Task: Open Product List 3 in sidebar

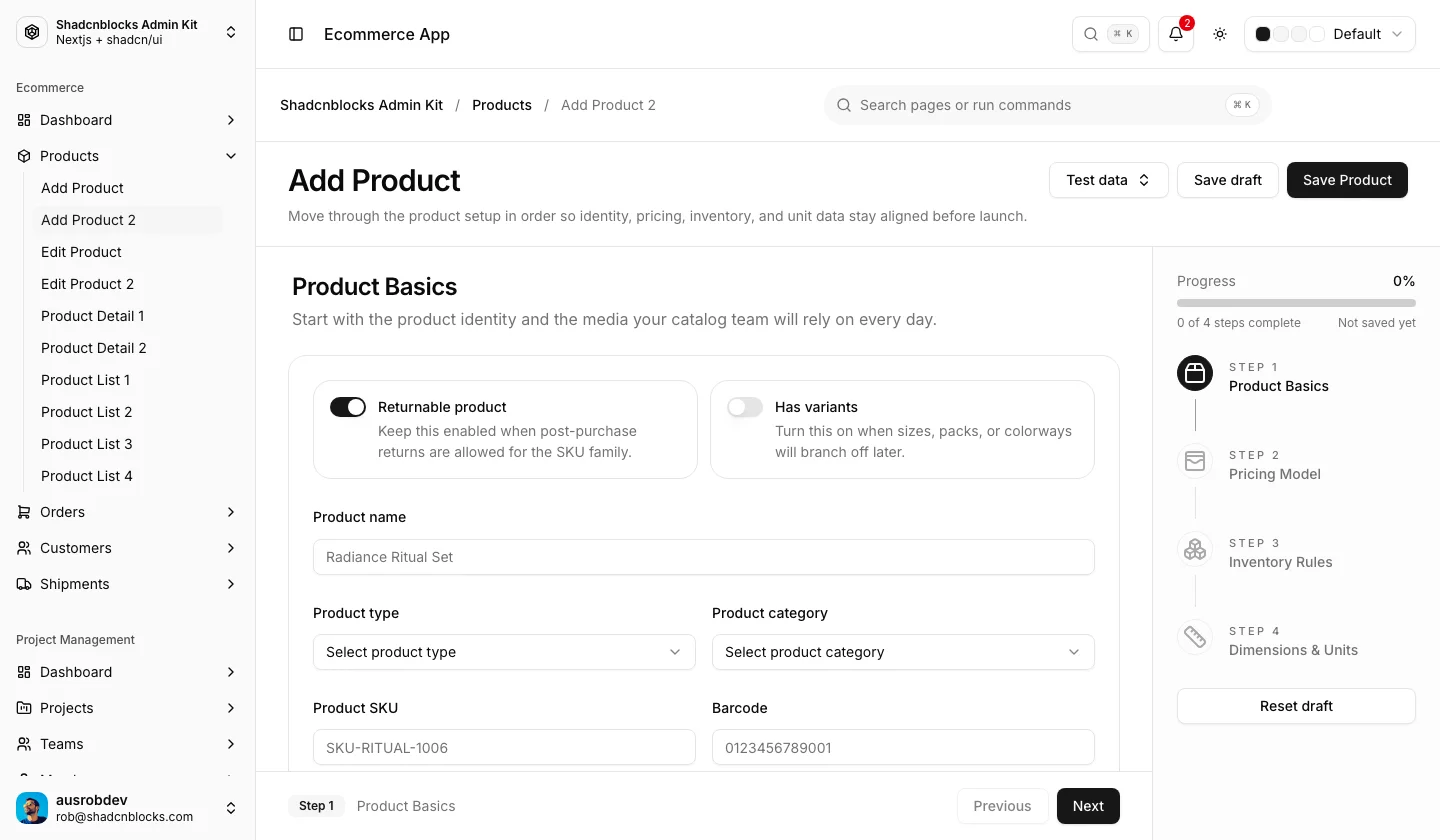Action: coord(87,444)
